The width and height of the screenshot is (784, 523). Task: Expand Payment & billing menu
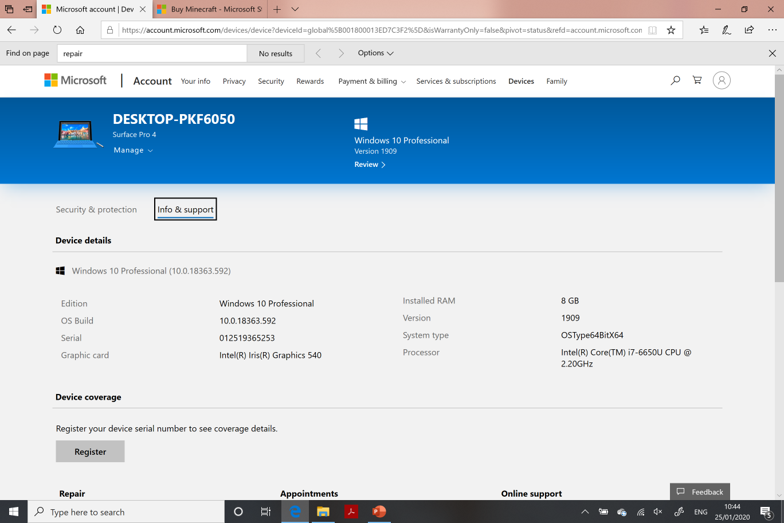click(x=372, y=81)
